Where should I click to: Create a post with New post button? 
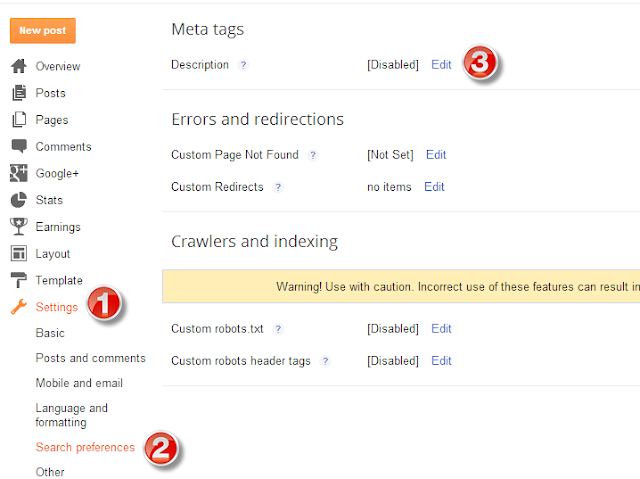43,31
